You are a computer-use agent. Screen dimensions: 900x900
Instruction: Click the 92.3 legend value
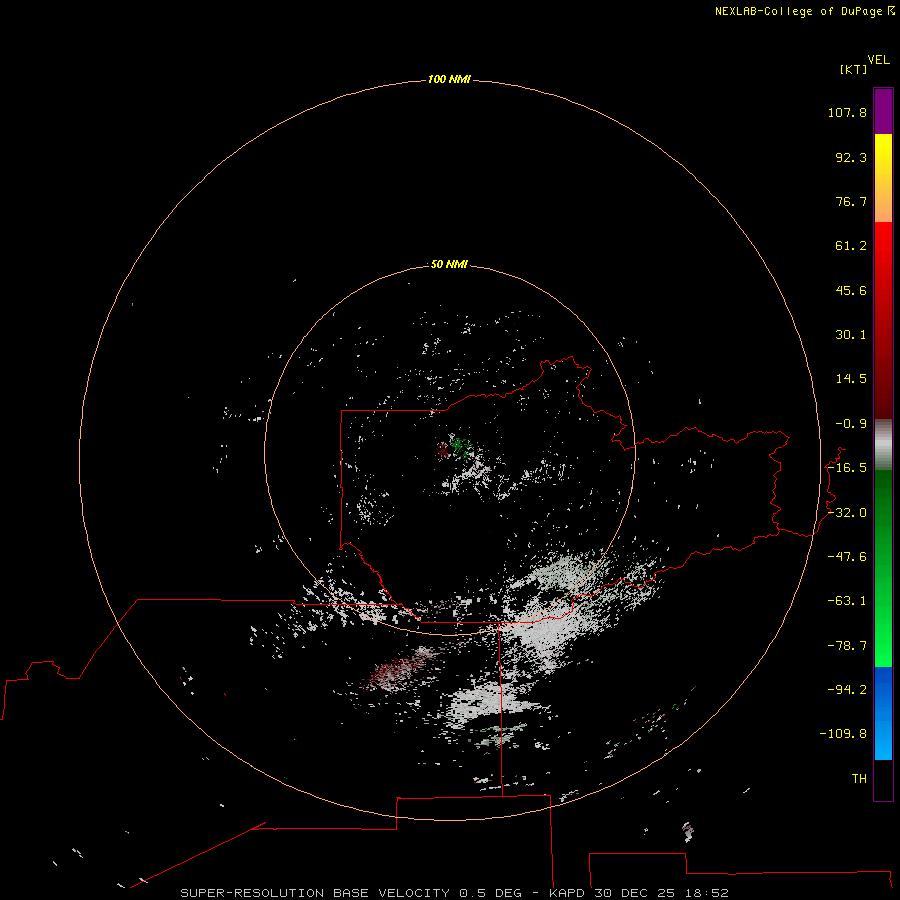click(851, 157)
